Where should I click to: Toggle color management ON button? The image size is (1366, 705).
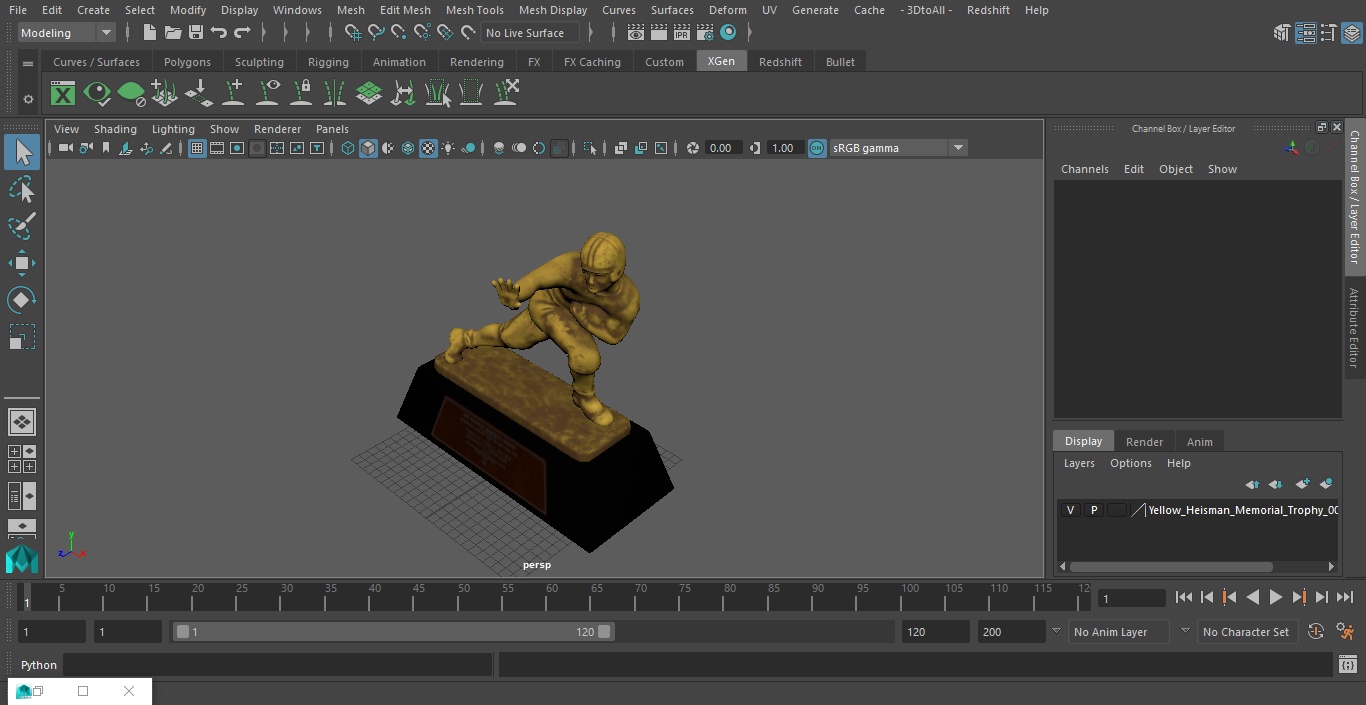click(817, 148)
